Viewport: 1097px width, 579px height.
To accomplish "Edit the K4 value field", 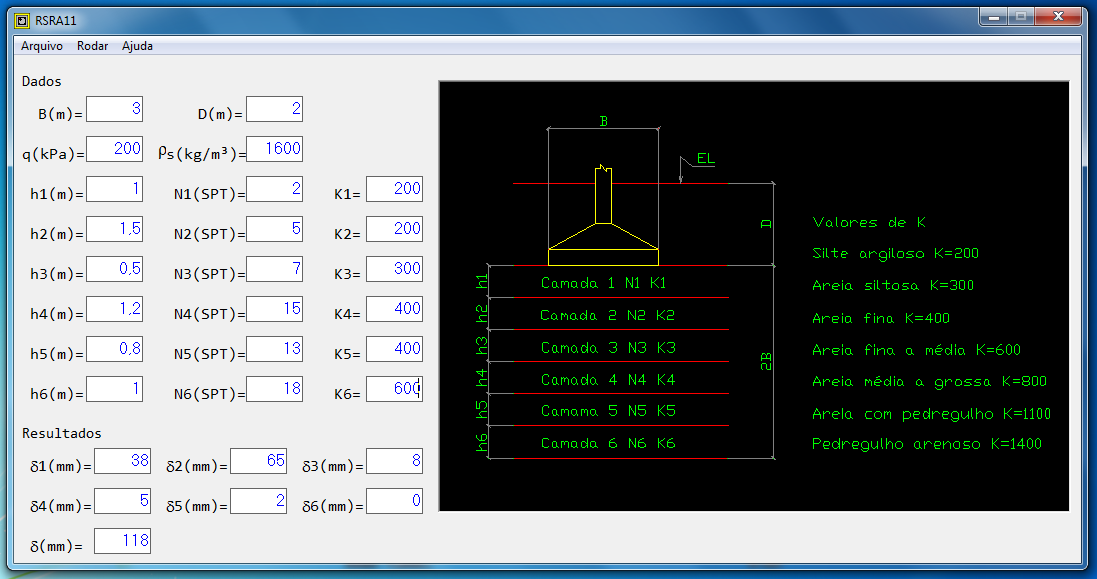I will pos(395,309).
